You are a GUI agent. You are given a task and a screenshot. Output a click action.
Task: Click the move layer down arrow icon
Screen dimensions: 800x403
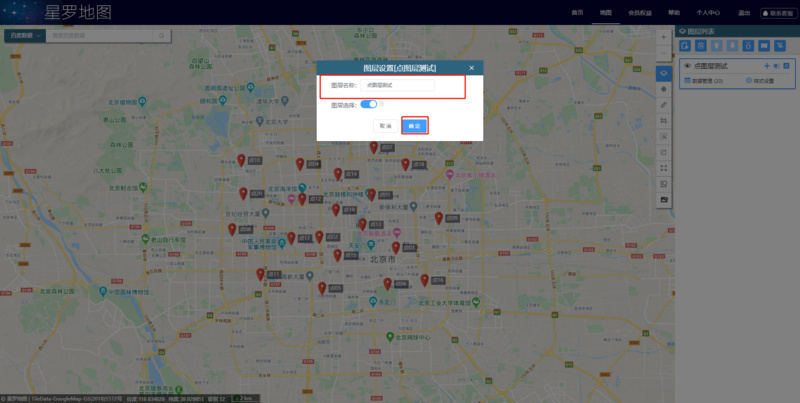[x=733, y=46]
